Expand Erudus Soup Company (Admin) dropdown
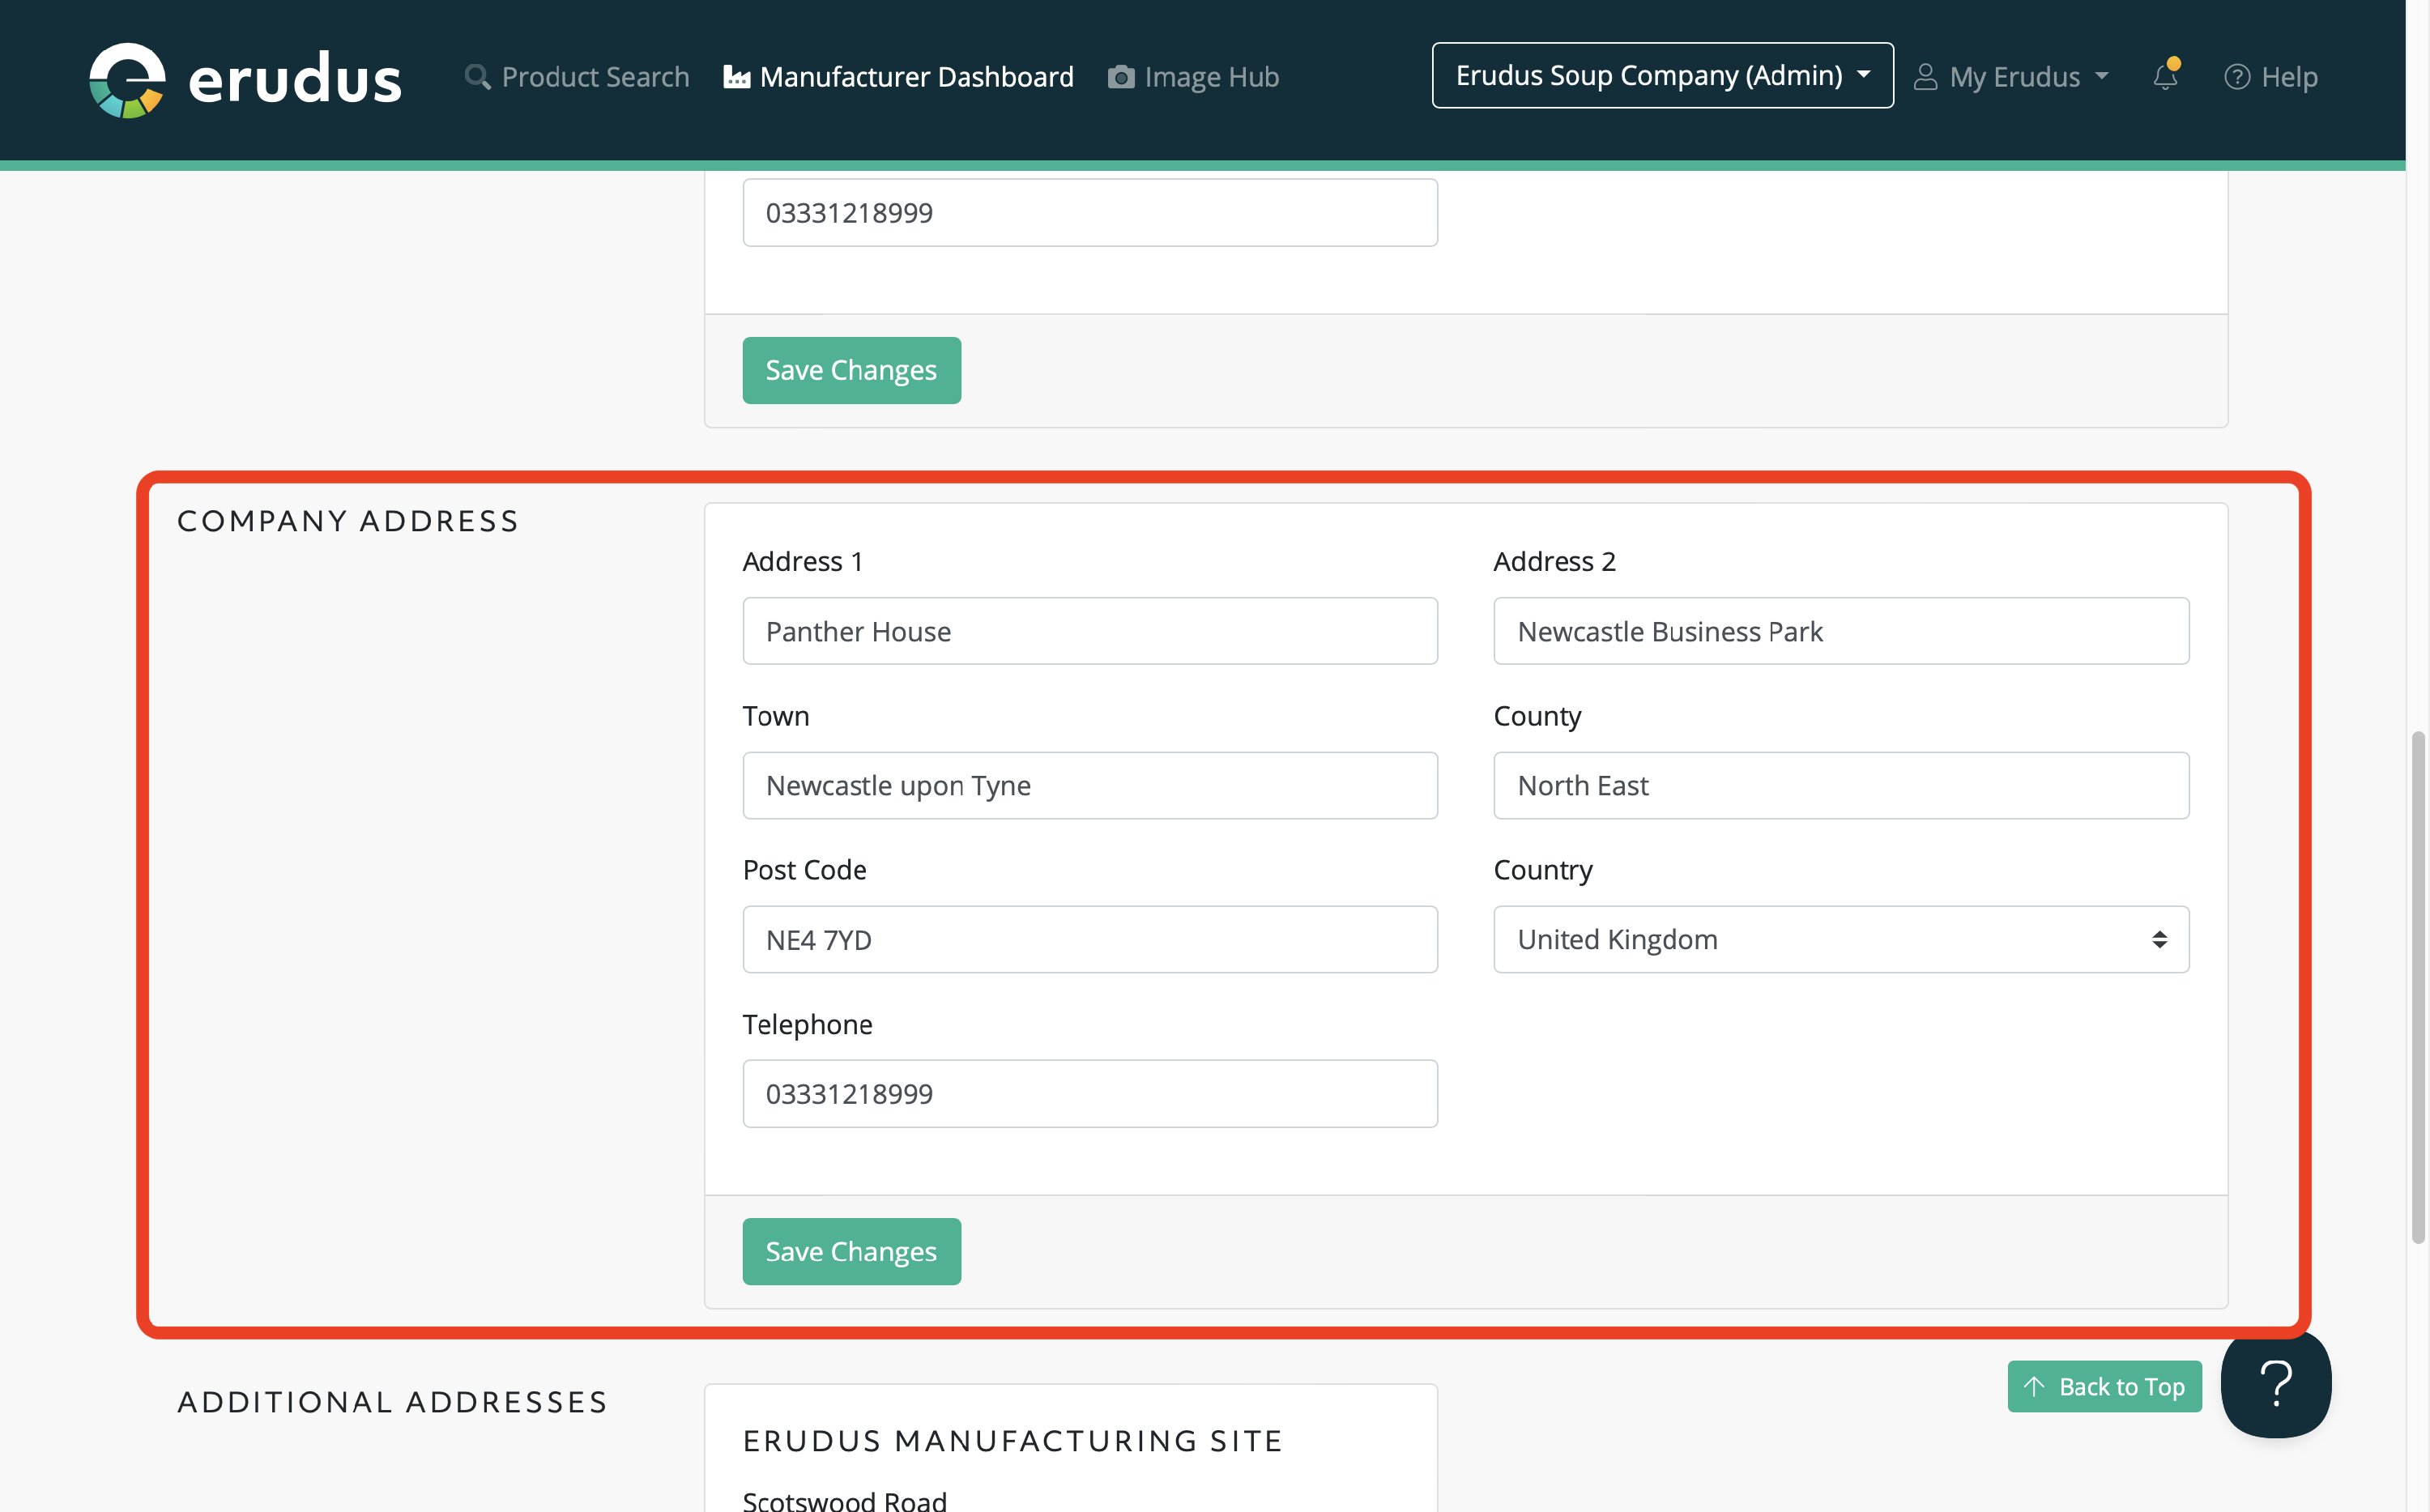Image resolution: width=2430 pixels, height=1512 pixels. click(x=1662, y=75)
